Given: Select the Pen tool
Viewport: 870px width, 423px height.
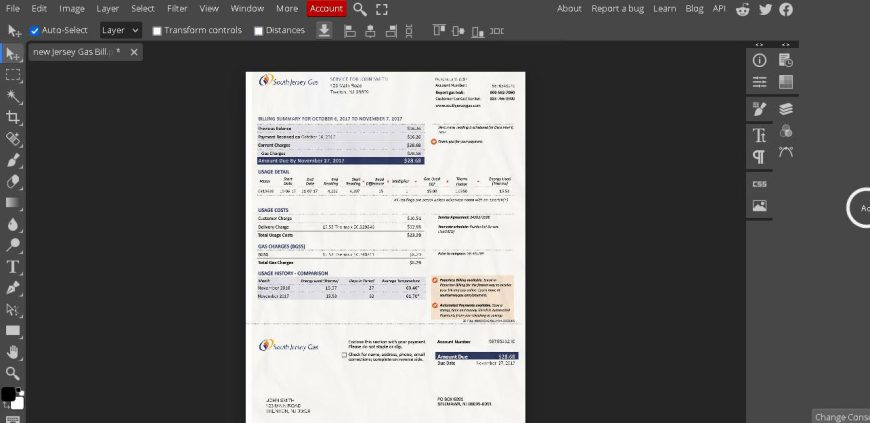Looking at the screenshot, I should pos(13,288).
